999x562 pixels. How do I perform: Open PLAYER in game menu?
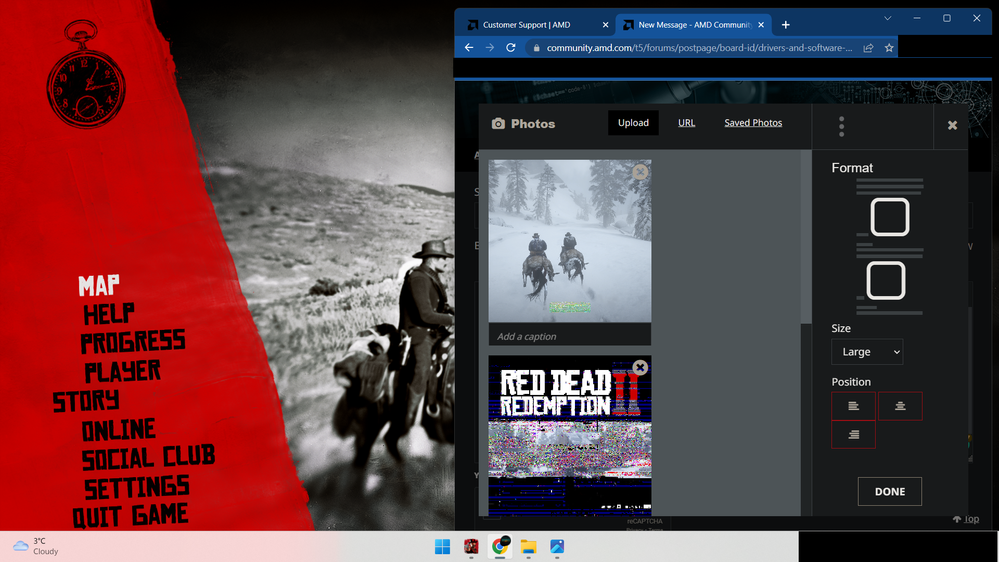(x=122, y=371)
